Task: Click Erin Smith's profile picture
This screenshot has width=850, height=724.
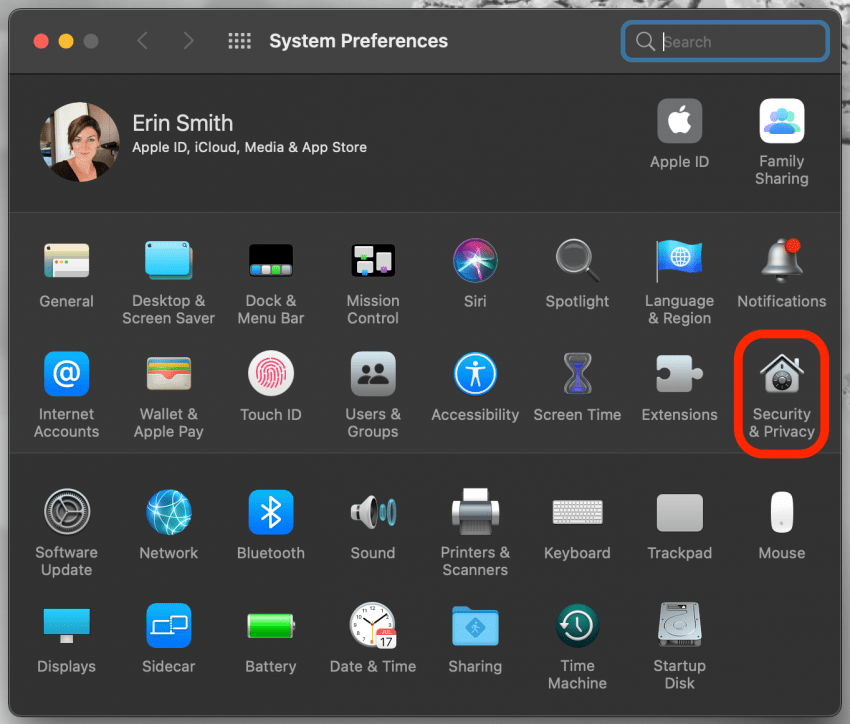Action: coord(80,143)
